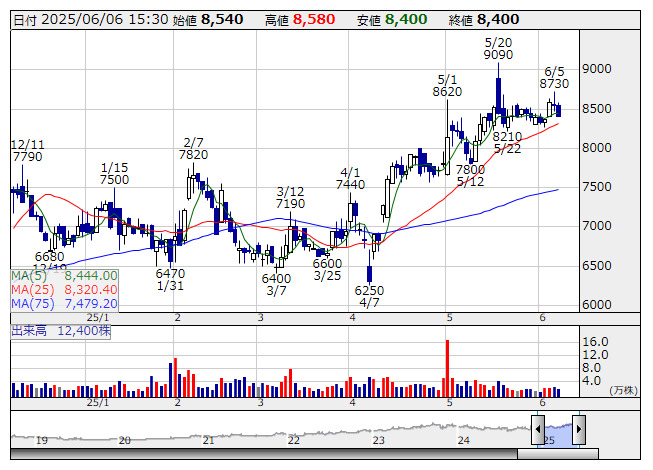Click the 5/20 9090 peak price annotation
Image resolution: width=653 pixels, height=470 pixels.
click(x=498, y=49)
